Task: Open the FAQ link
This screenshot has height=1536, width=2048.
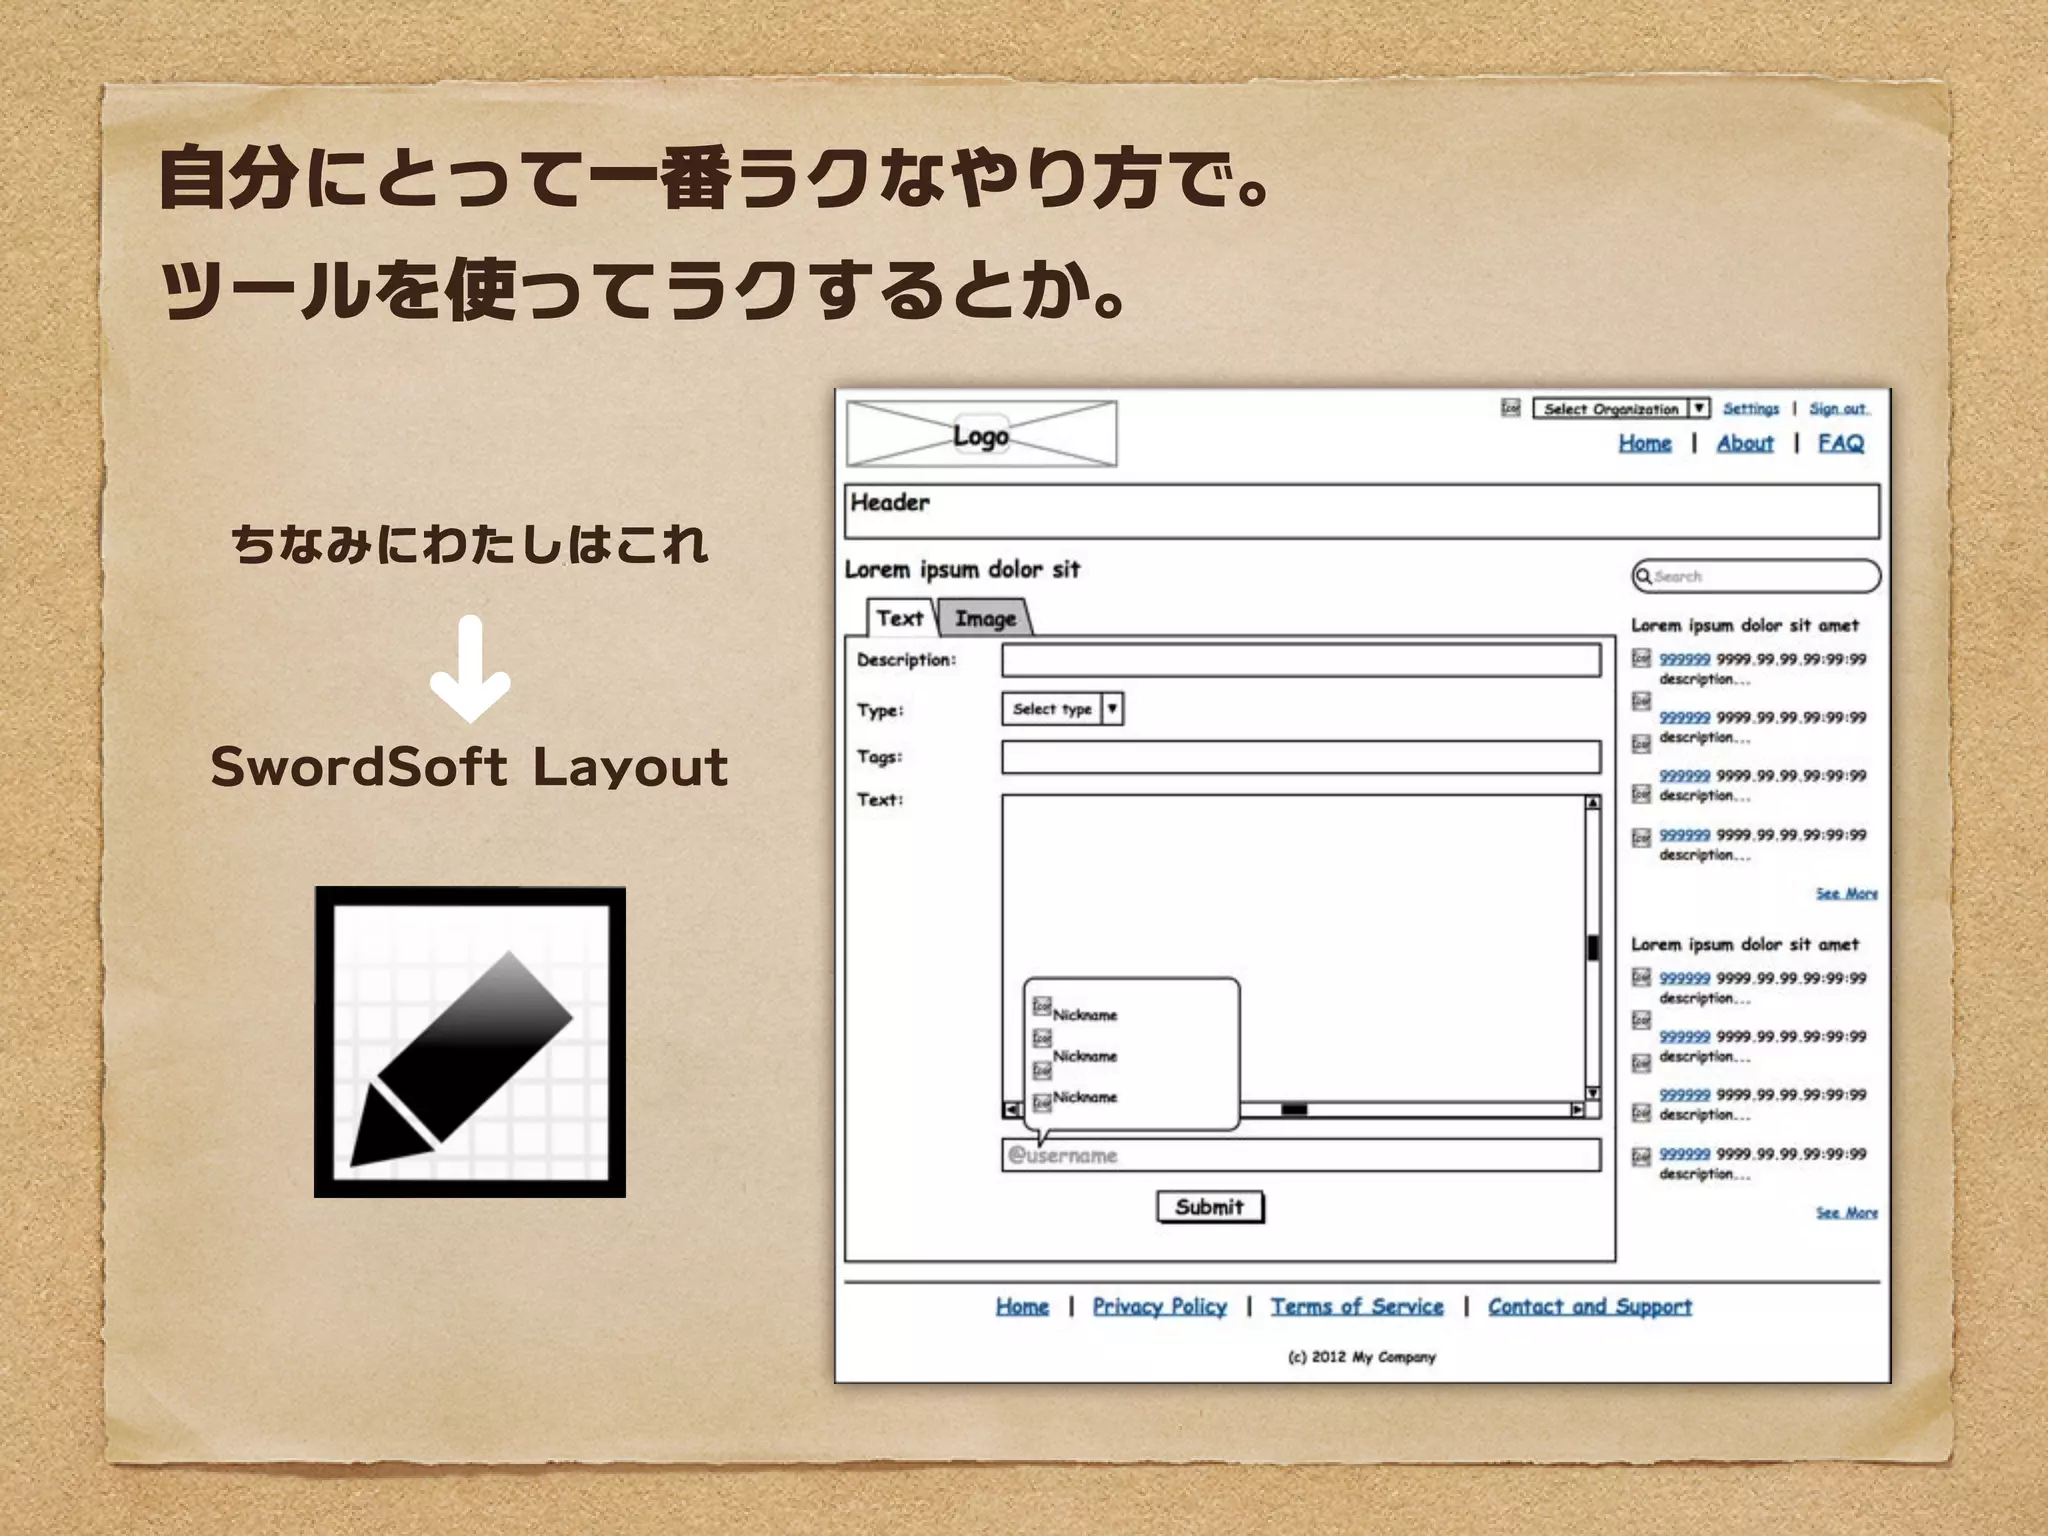Action: pos(1841,443)
